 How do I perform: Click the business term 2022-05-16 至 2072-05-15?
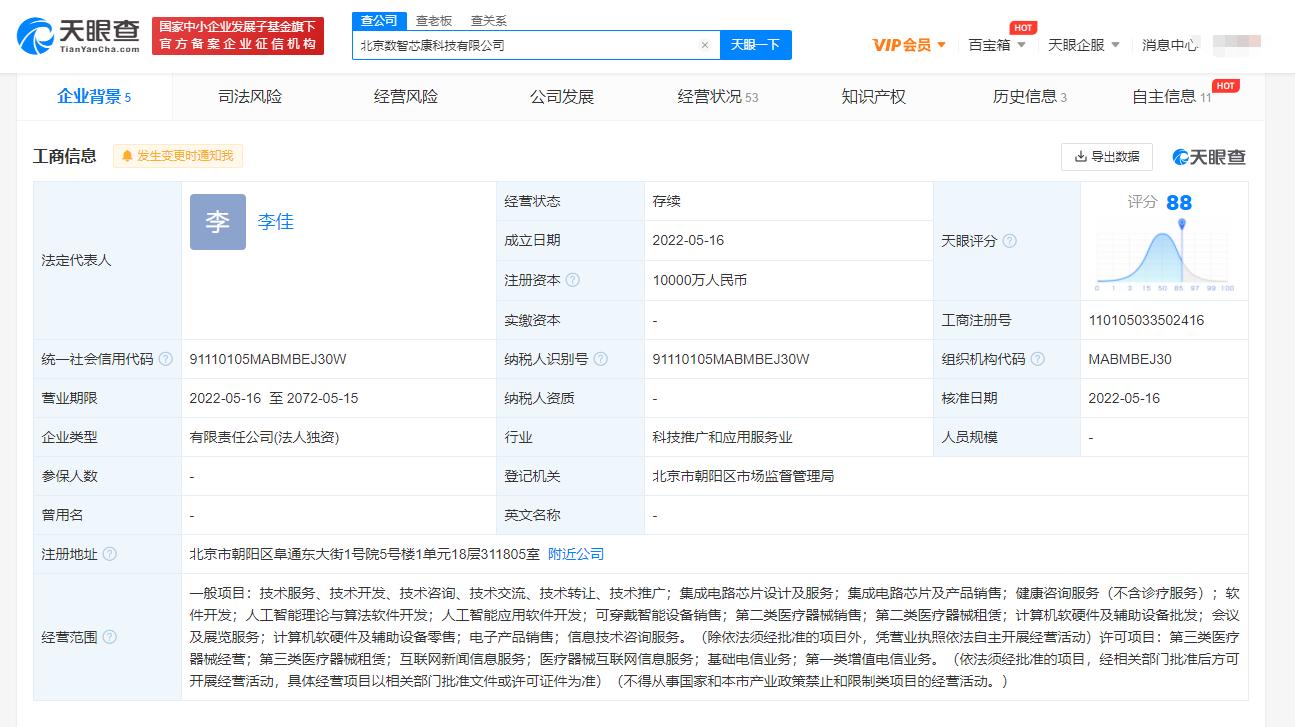274,398
